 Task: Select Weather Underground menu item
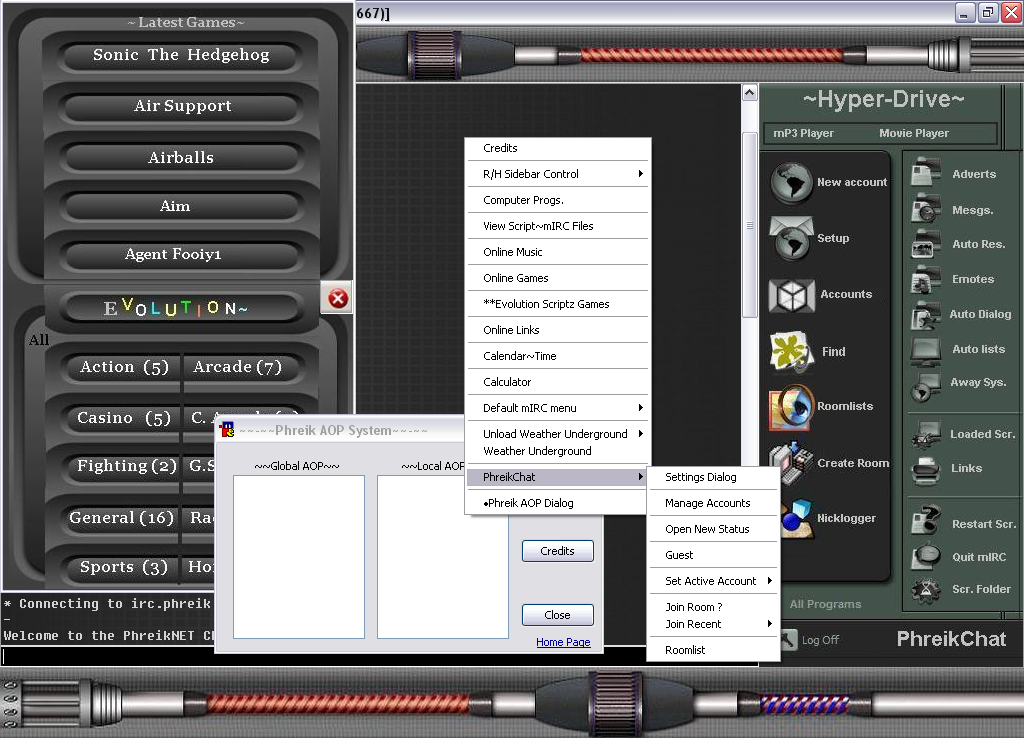click(558, 451)
